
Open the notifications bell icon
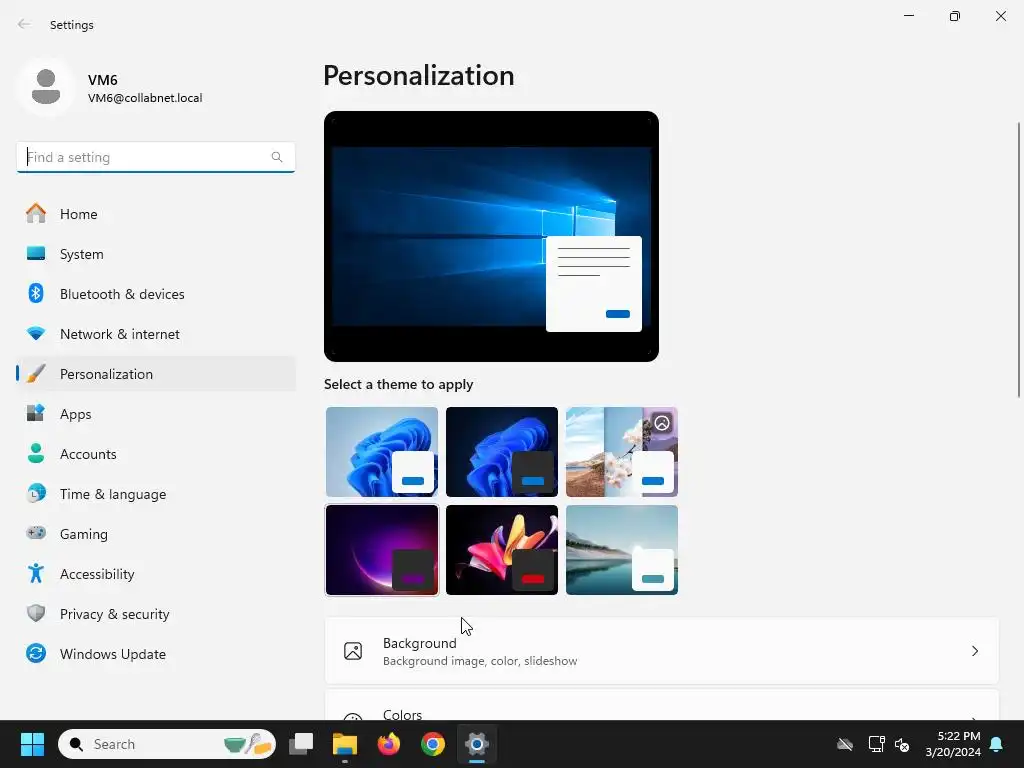pos(997,744)
